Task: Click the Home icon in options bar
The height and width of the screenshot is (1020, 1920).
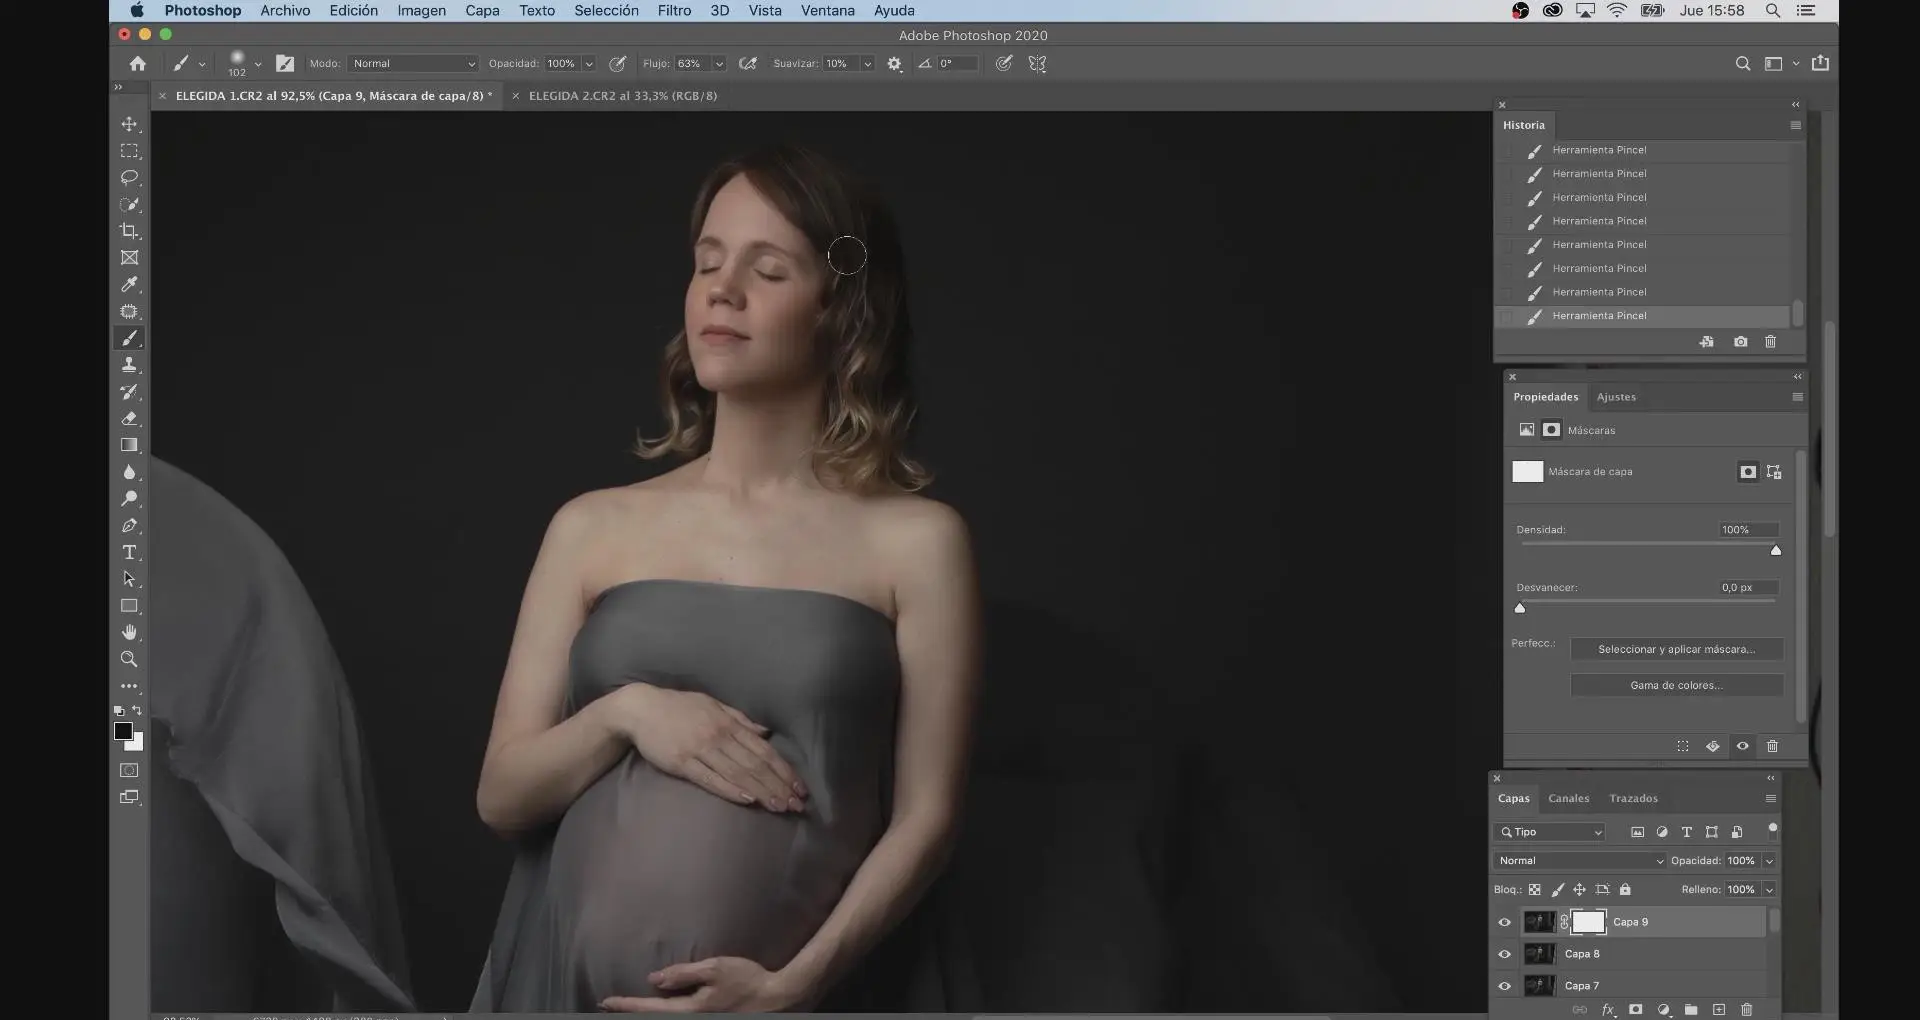Action: click(138, 64)
